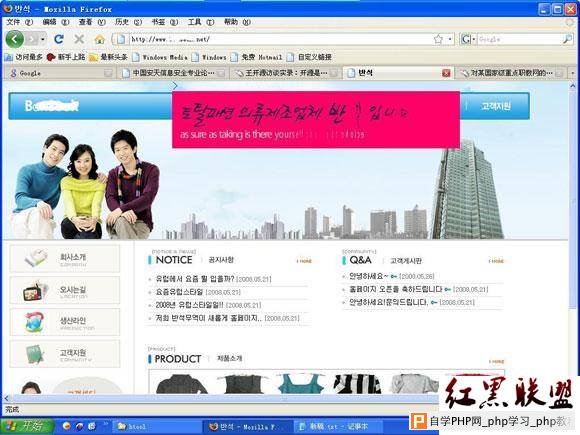Image resolution: width=580 pixels, height=435 pixels.
Task: Open the 고객지원 sidebar button
Action: tap(65, 354)
